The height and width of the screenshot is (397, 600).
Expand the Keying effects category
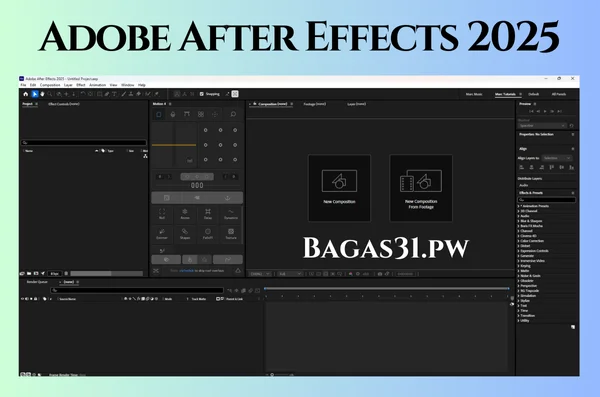518,266
